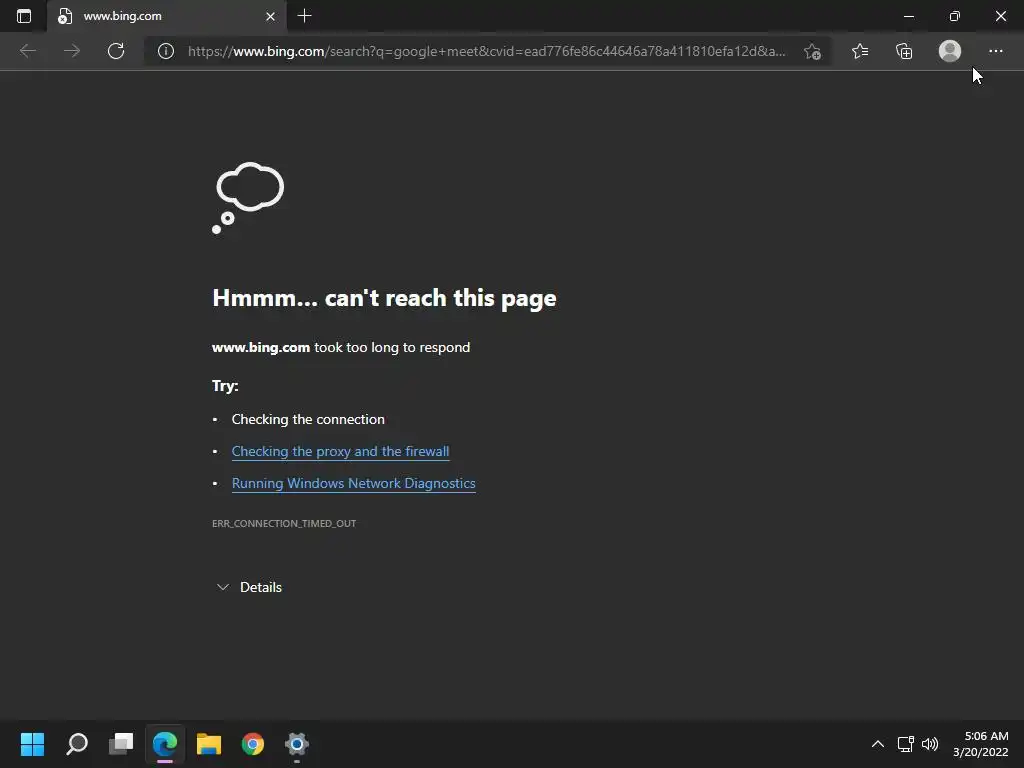Image resolution: width=1024 pixels, height=768 pixels.
Task: Open the volume tray icon
Action: coord(930,744)
